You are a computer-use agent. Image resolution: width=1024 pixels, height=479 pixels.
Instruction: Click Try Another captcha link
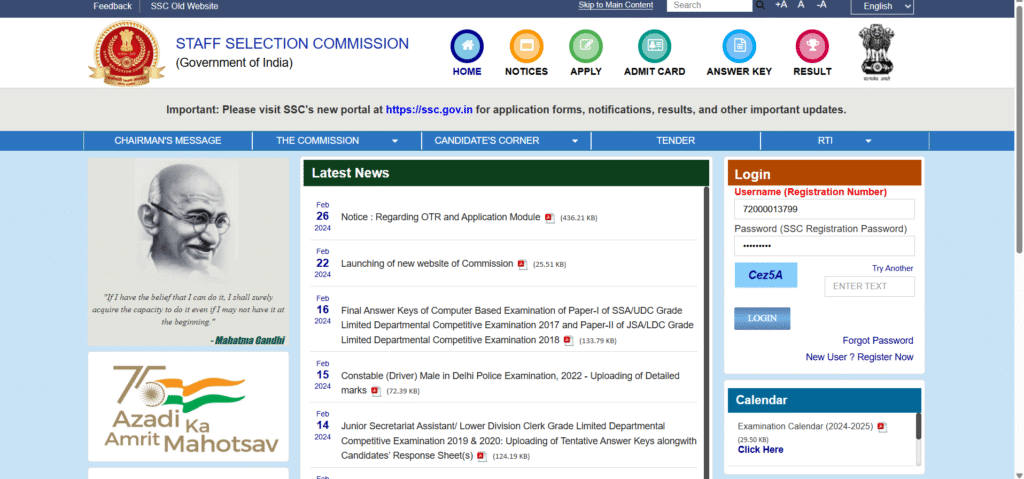tap(893, 269)
